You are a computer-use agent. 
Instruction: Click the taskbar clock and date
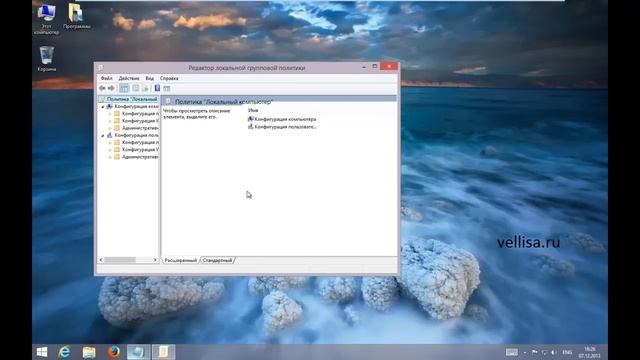tap(590, 352)
